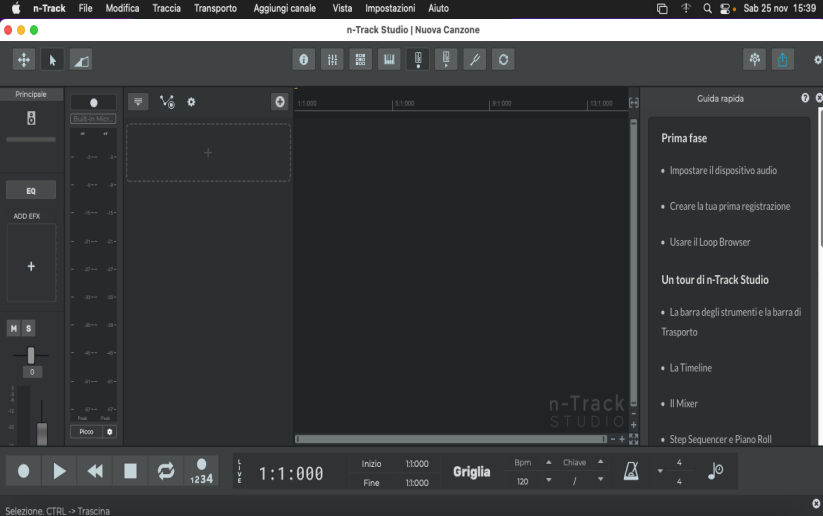Screen dimensions: 823x516
Task: Close the Guida rapida panel
Action: 819,98
